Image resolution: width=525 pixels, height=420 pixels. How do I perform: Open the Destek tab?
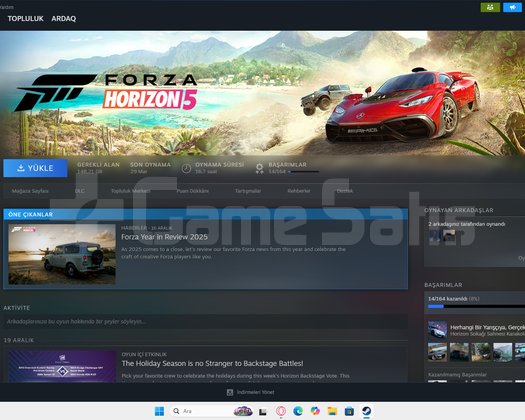[x=345, y=191]
